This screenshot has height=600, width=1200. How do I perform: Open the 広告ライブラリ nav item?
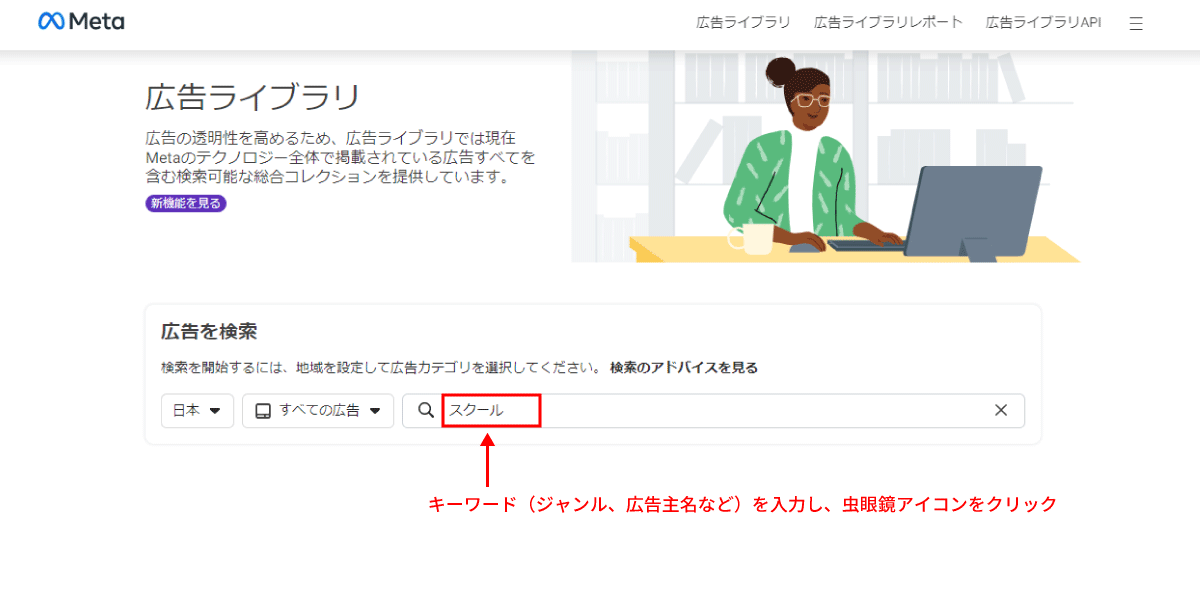[x=743, y=22]
